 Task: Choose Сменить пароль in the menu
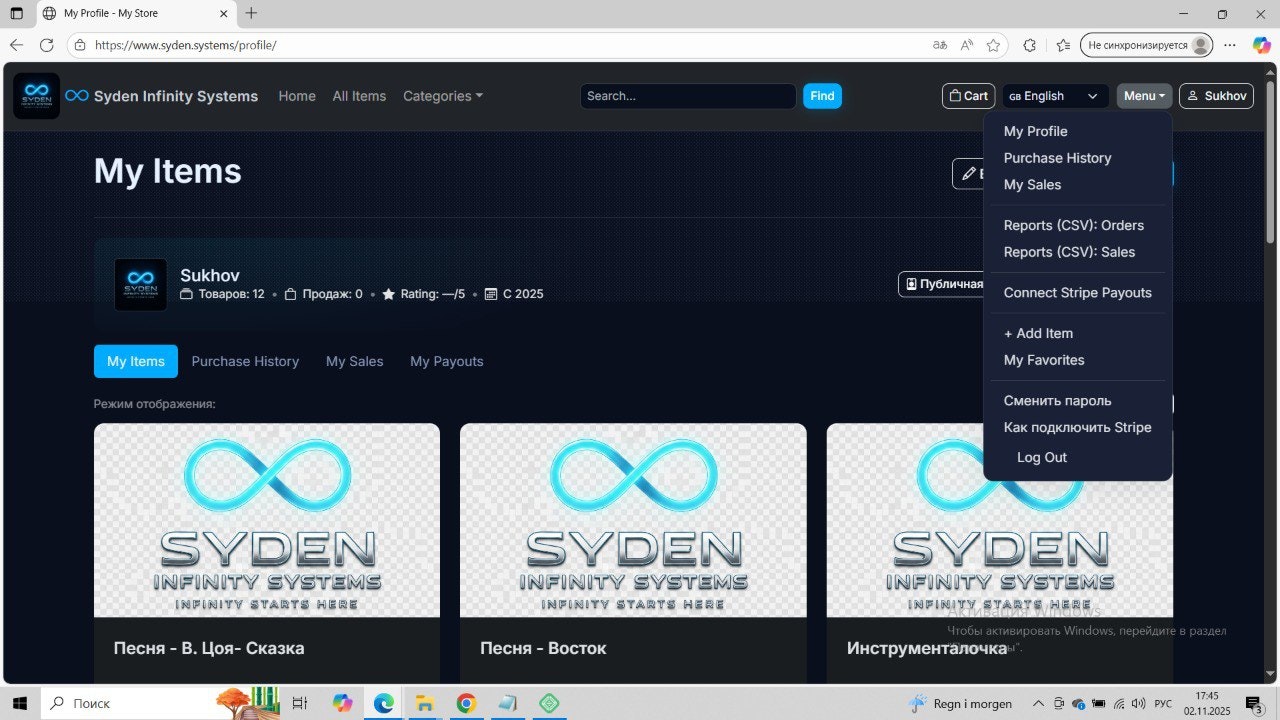click(x=1057, y=400)
